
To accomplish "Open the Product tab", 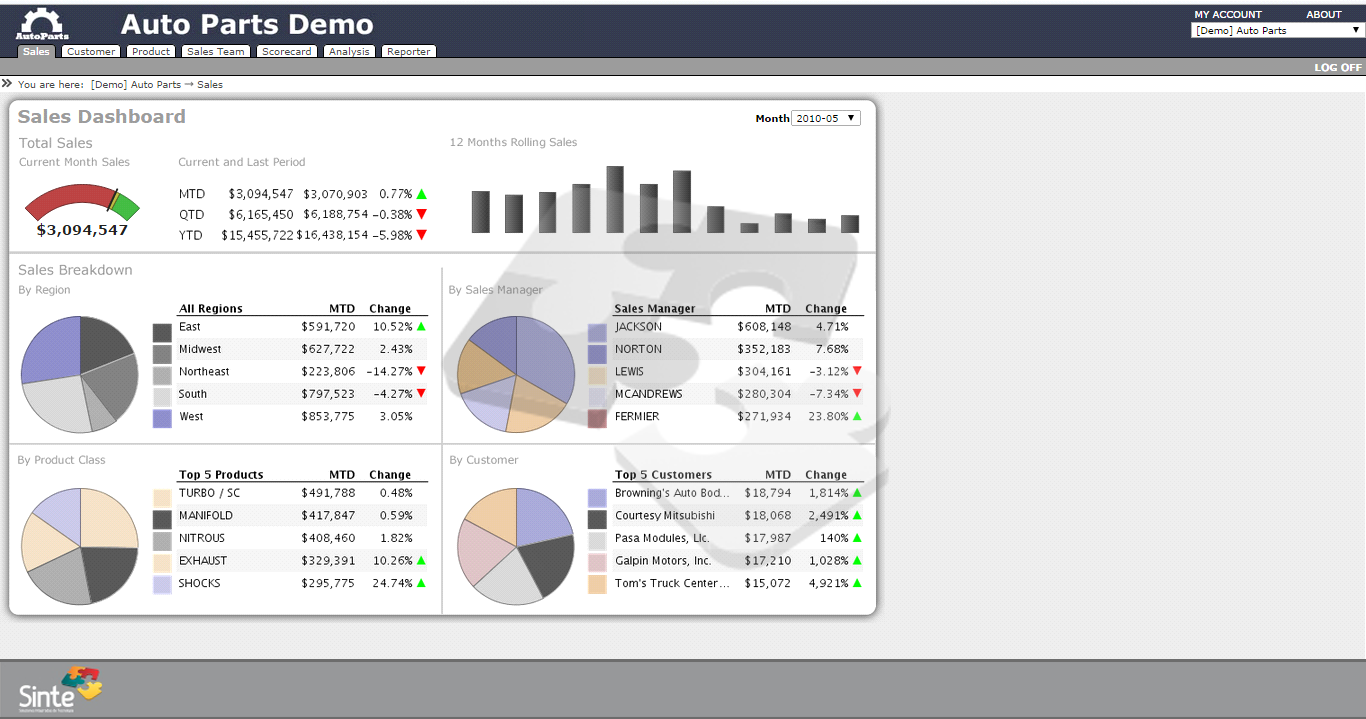I will pos(151,51).
